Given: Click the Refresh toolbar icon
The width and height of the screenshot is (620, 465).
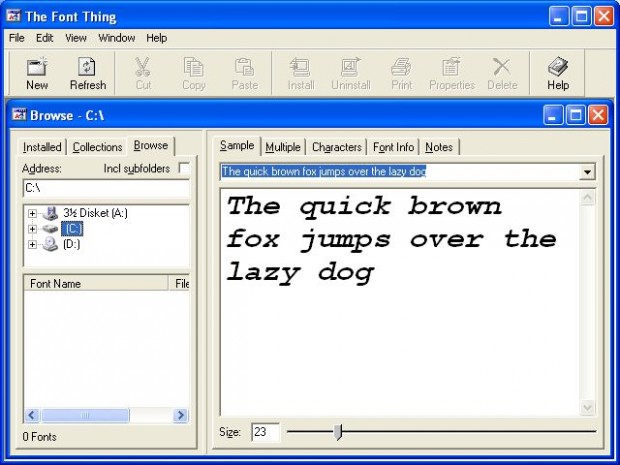Looking at the screenshot, I should [87, 66].
